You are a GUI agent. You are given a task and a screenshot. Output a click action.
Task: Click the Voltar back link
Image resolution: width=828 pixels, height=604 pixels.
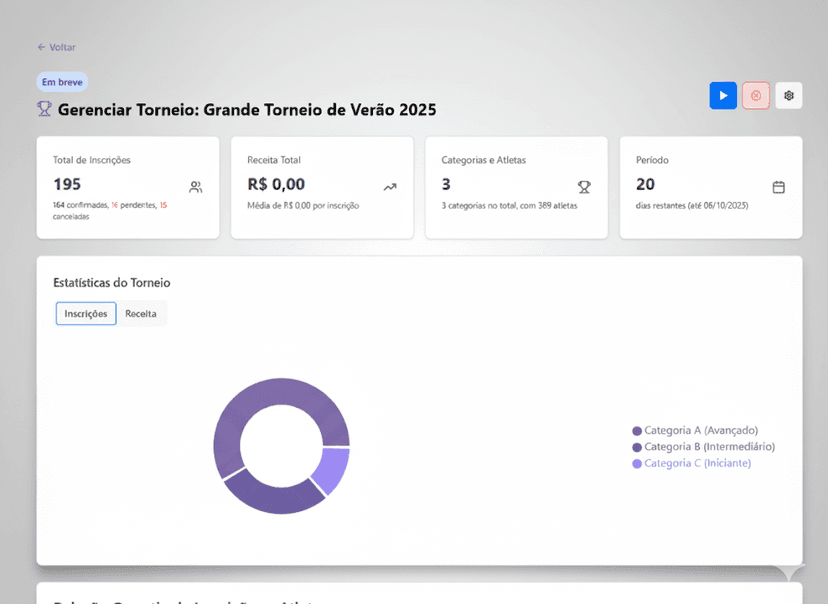56,47
